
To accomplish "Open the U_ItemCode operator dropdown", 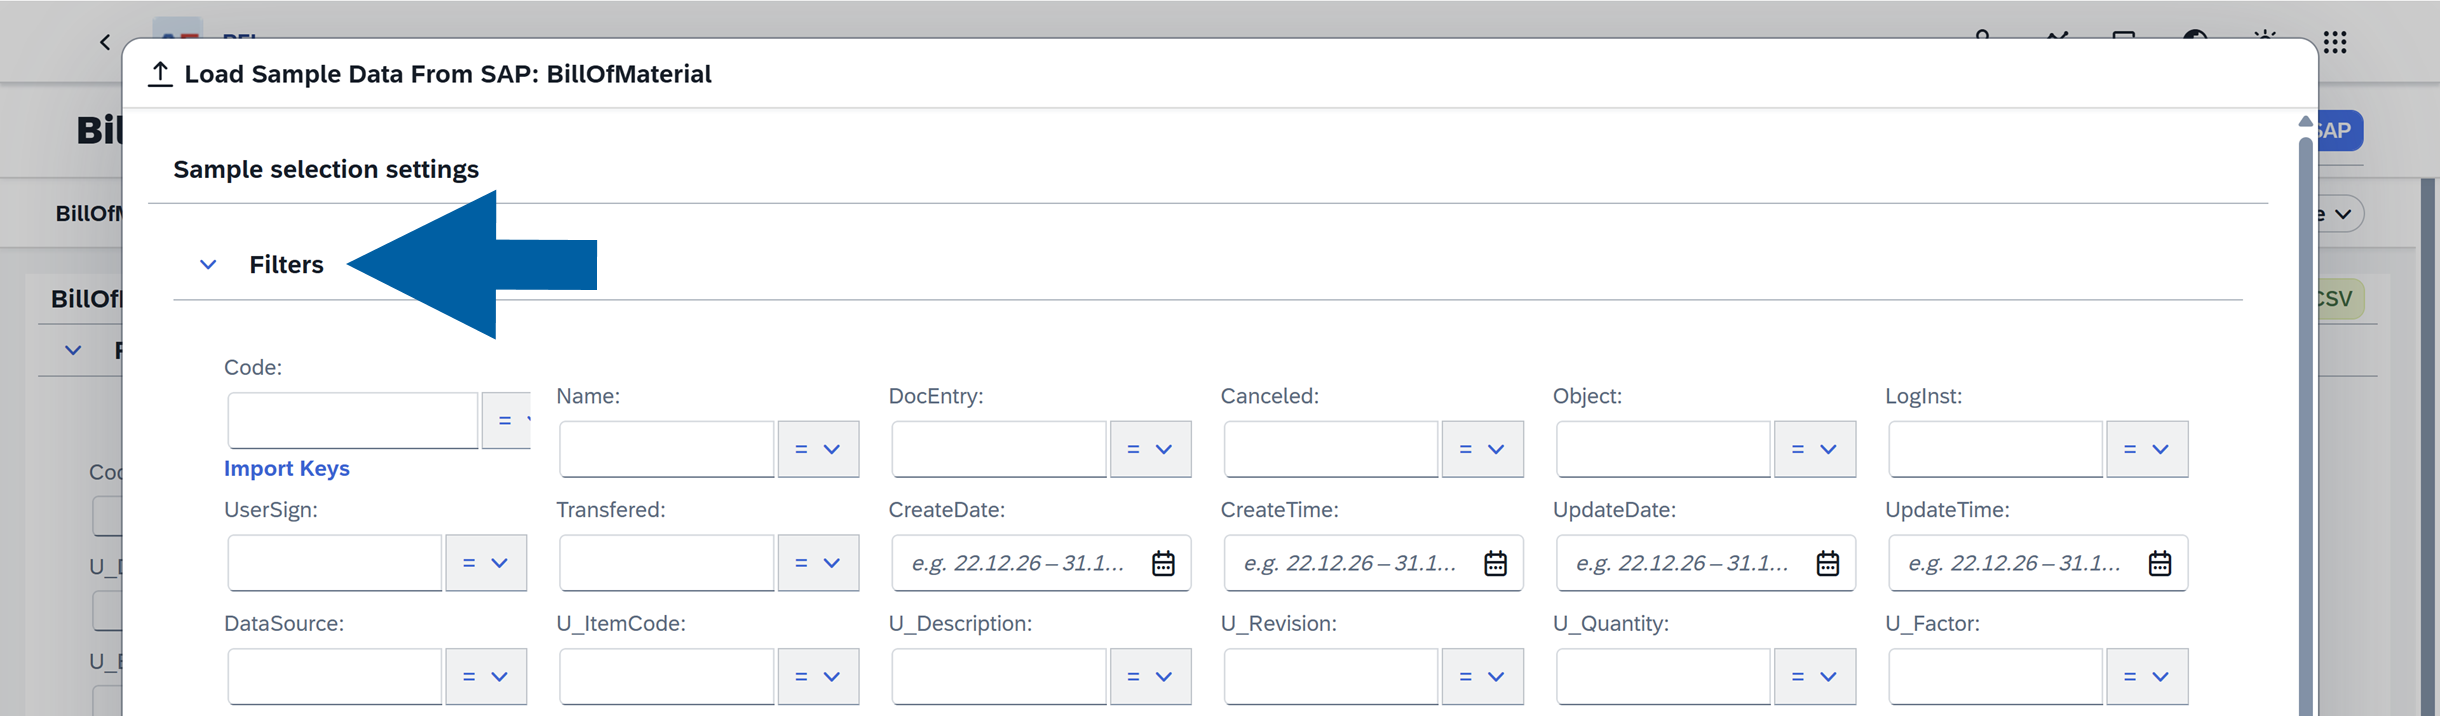I will (818, 677).
